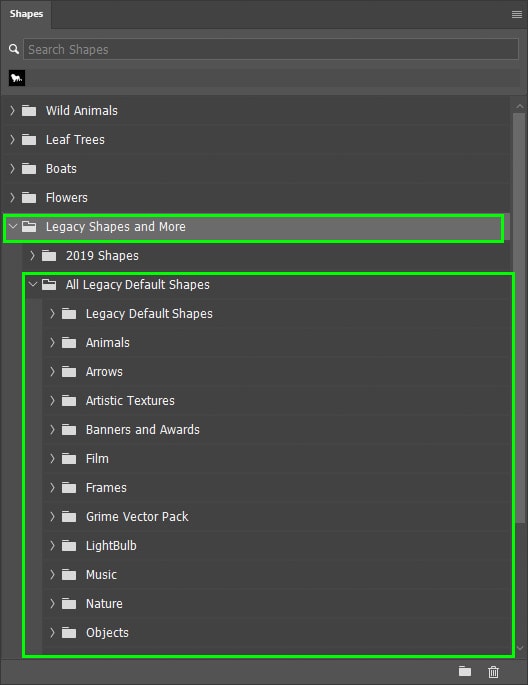The width and height of the screenshot is (528, 685).
Task: Click the Wild Animals folder icon
Action: coord(29,111)
